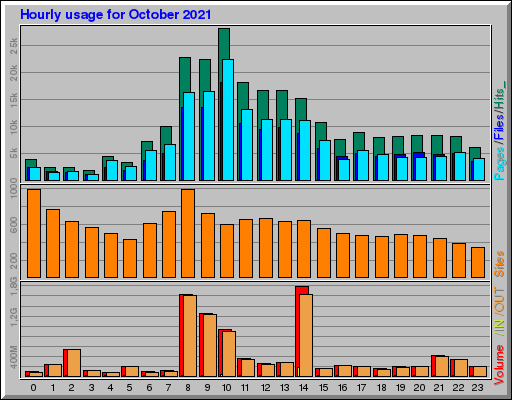
Task: Select the cyan Pages bar at hour 9
Action: [x=209, y=136]
